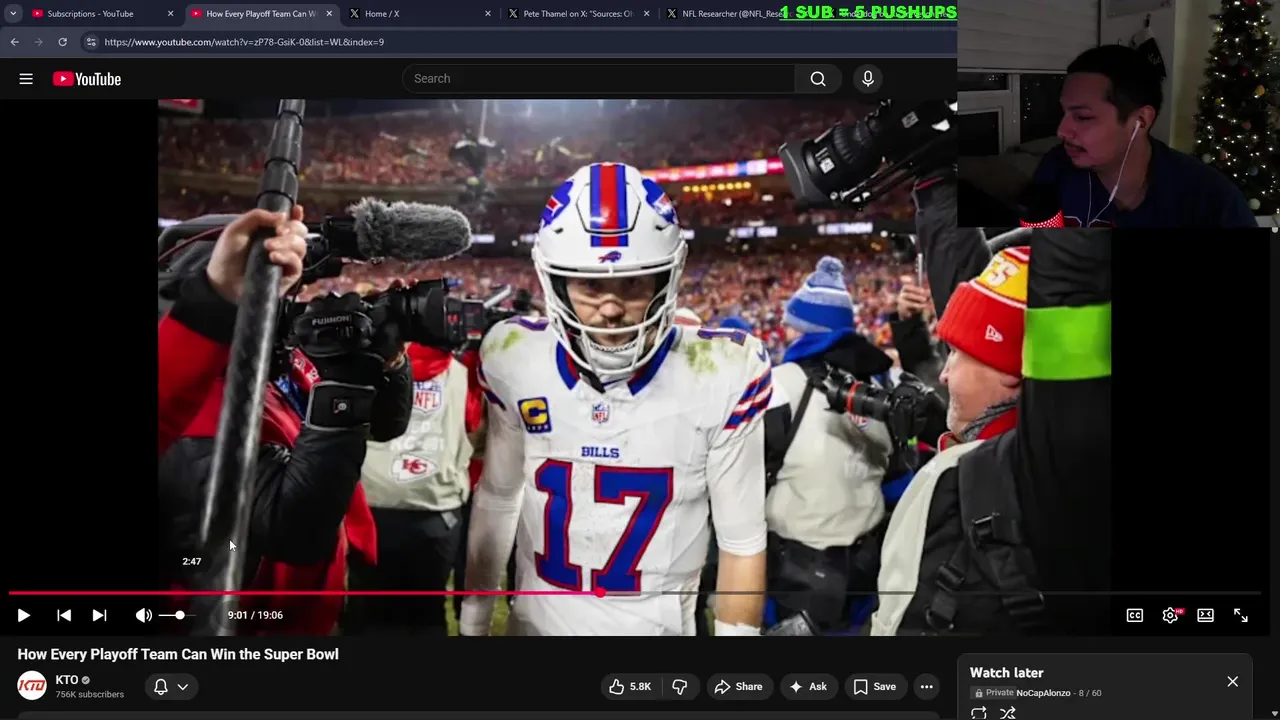Like the video with 5.8K likes
This screenshot has width=1280, height=720.
click(x=630, y=687)
